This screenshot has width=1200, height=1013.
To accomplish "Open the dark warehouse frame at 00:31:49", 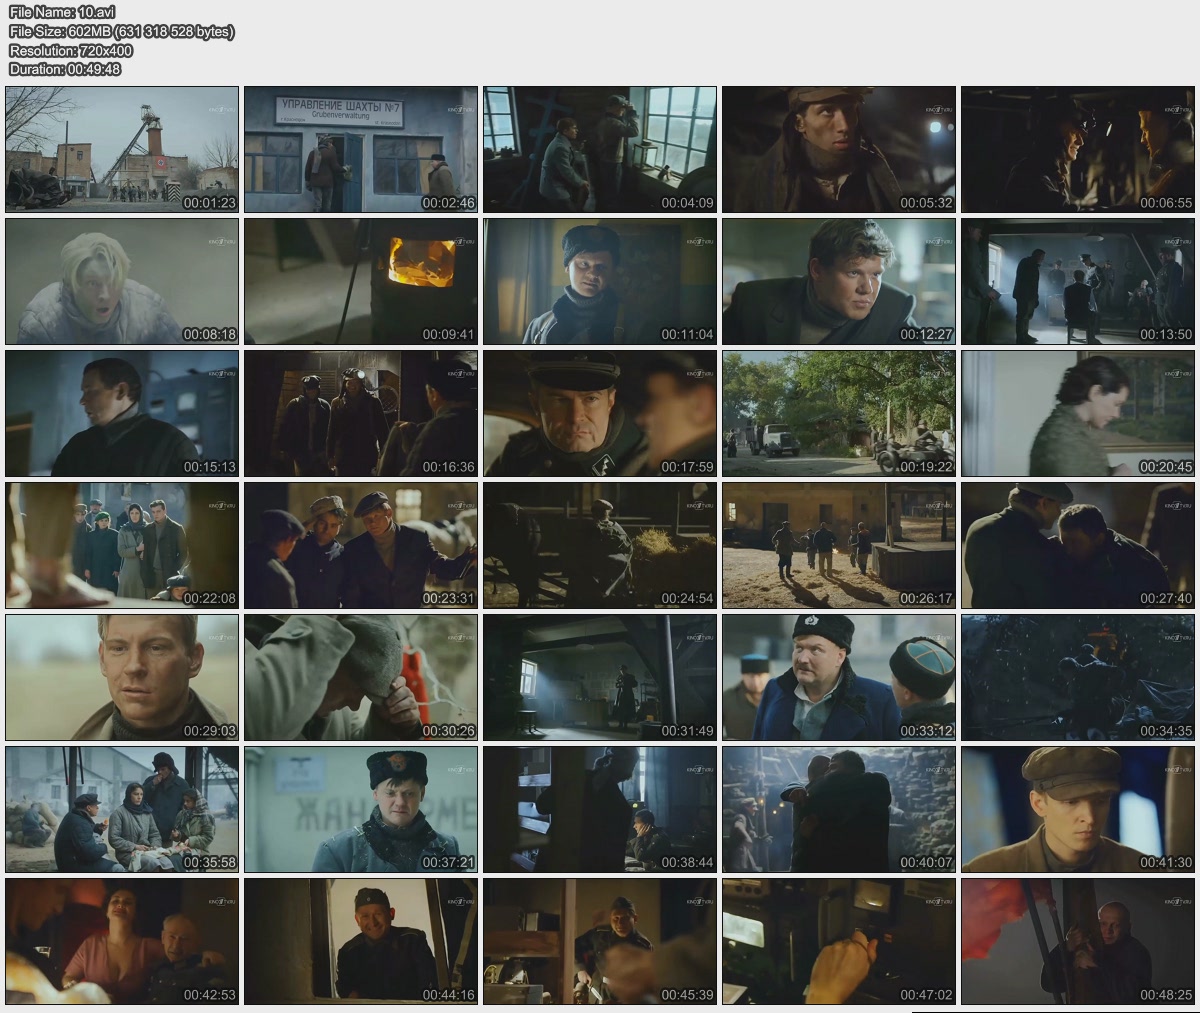I will [600, 677].
